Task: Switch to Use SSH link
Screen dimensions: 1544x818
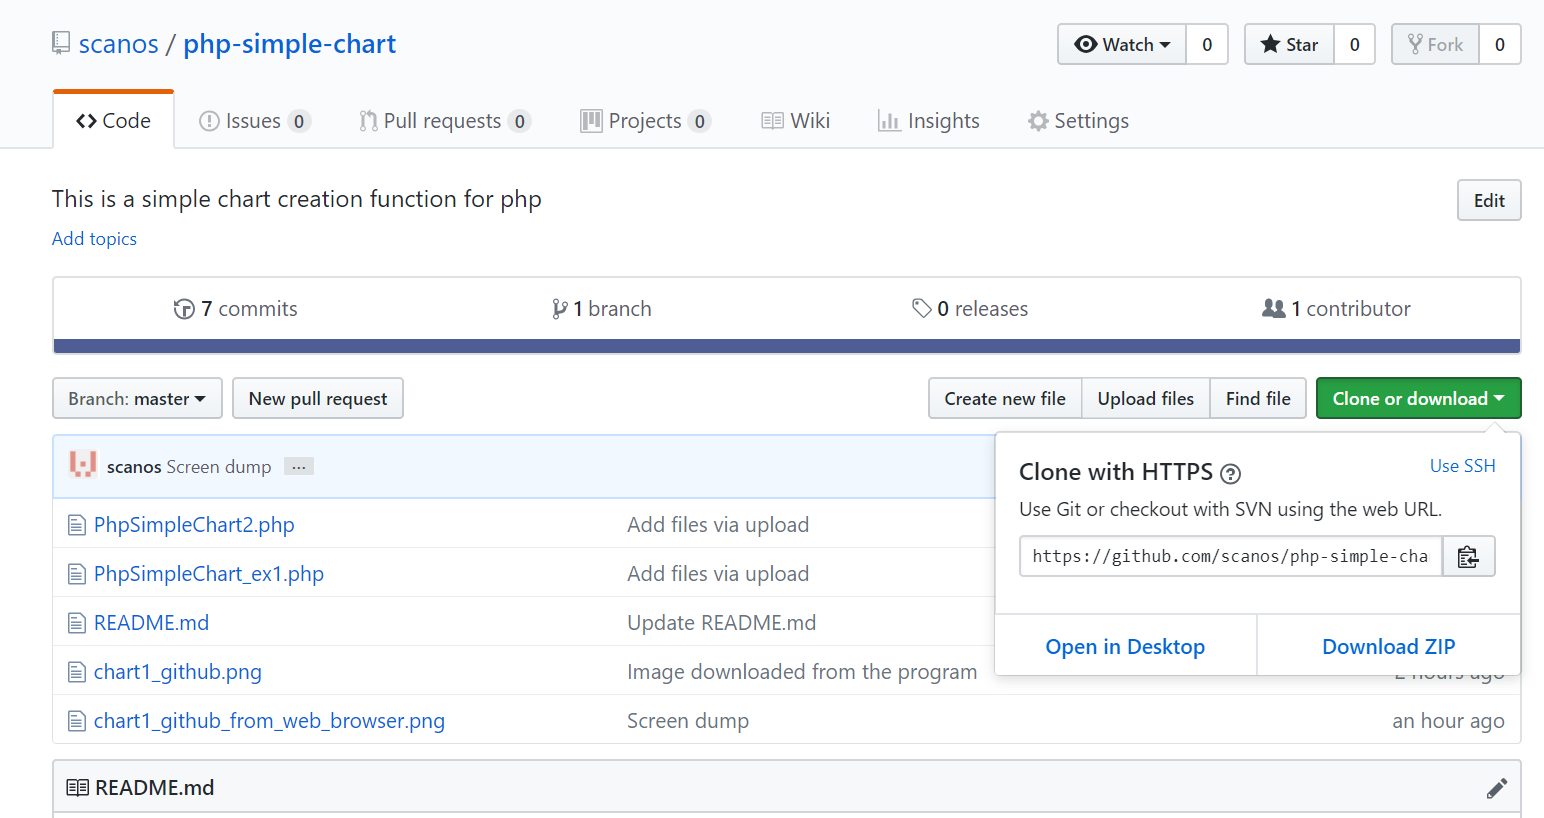Action: point(1463,466)
